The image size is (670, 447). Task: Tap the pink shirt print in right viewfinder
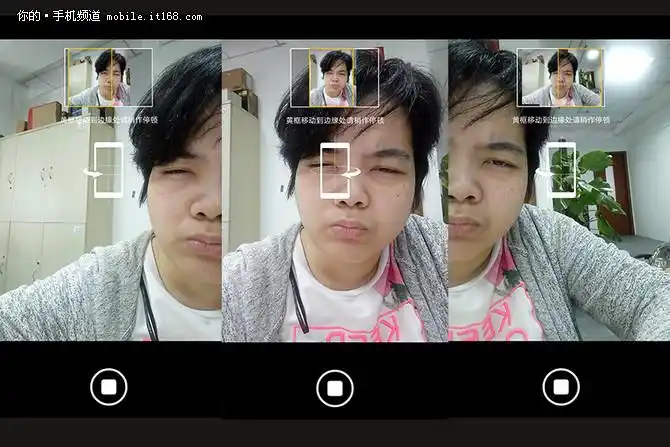pyautogui.click(x=500, y=300)
